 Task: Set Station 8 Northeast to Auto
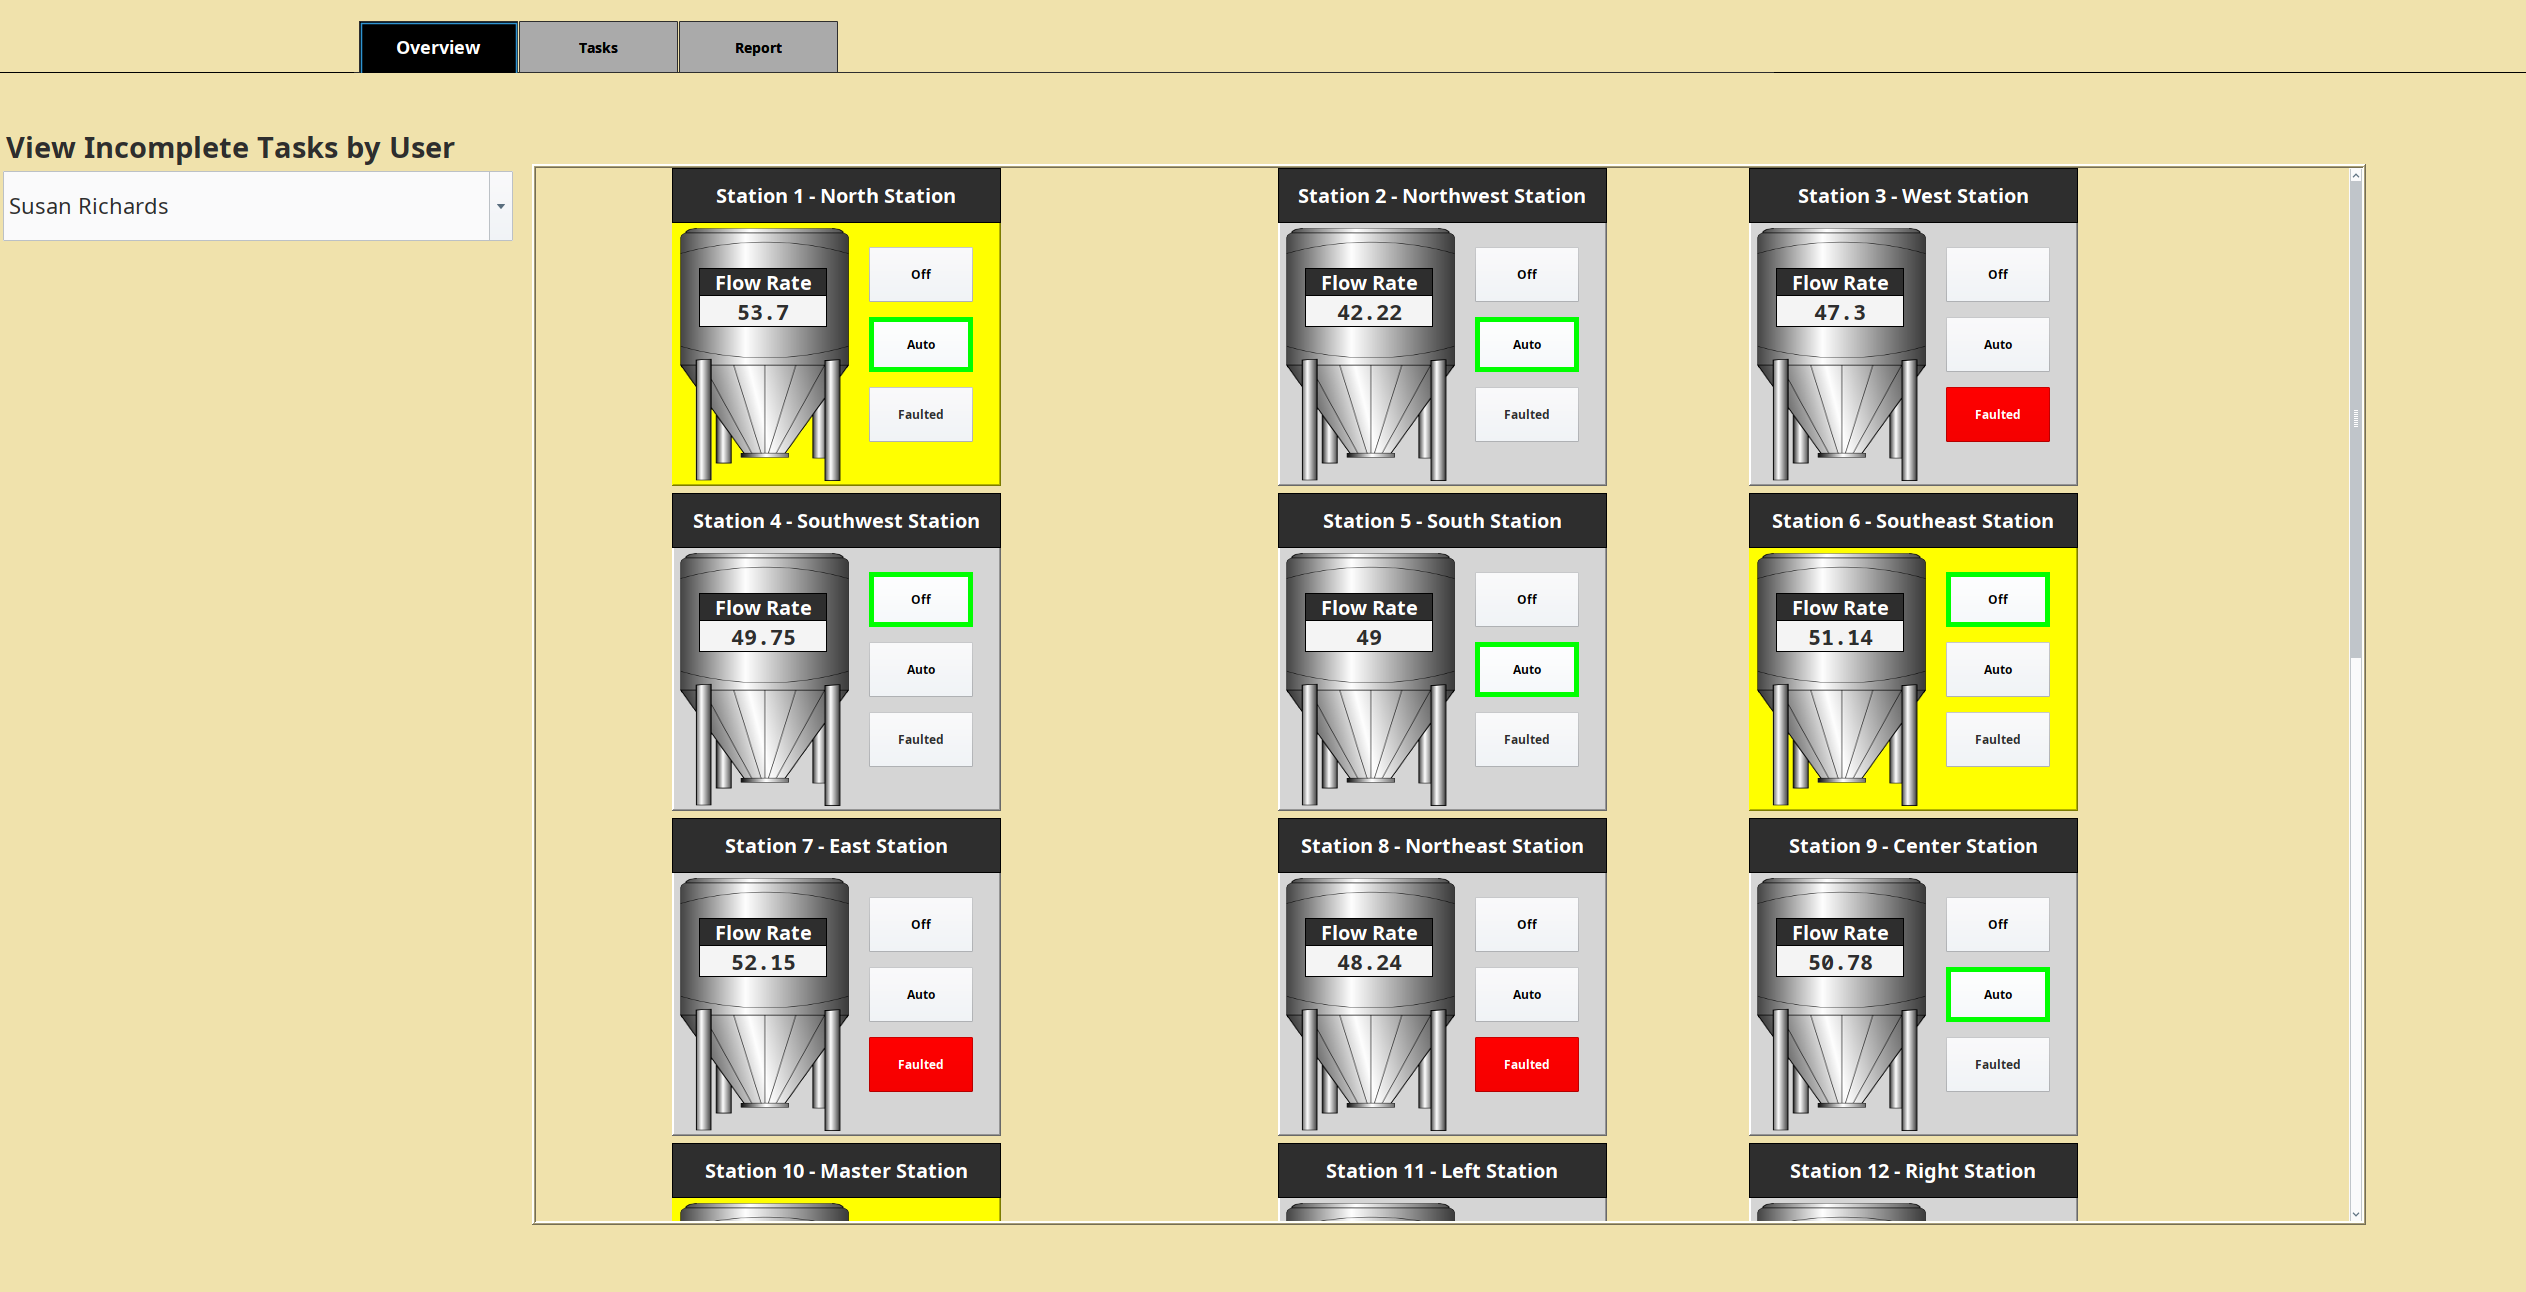1527,994
